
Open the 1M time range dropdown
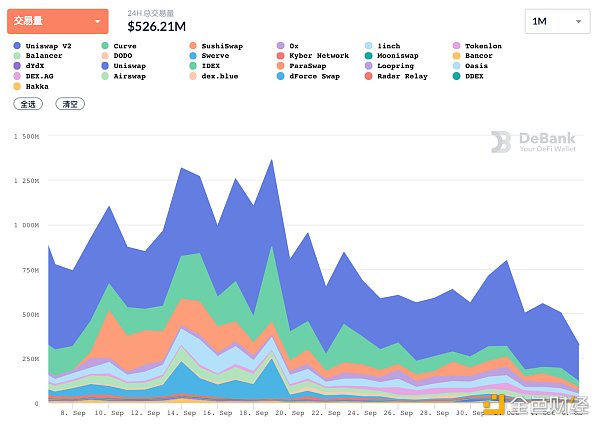point(557,21)
